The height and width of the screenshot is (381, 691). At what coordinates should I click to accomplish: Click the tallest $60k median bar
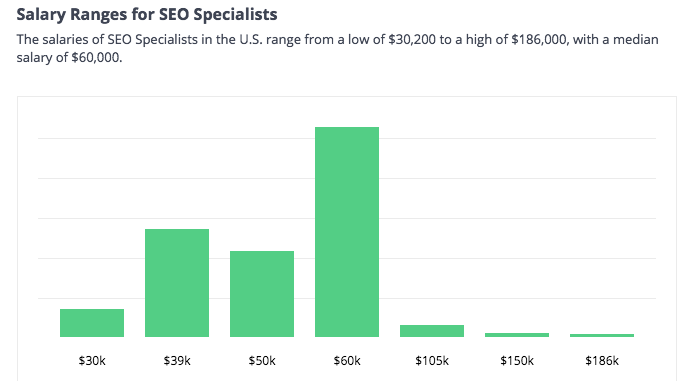coord(347,232)
